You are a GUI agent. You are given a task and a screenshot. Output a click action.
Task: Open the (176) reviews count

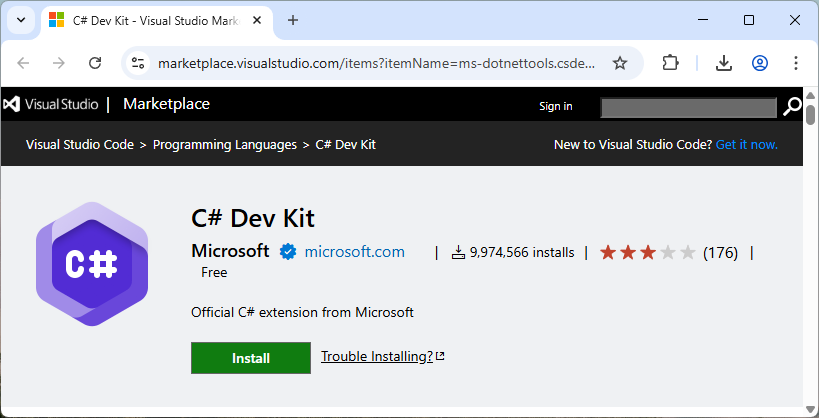(720, 253)
